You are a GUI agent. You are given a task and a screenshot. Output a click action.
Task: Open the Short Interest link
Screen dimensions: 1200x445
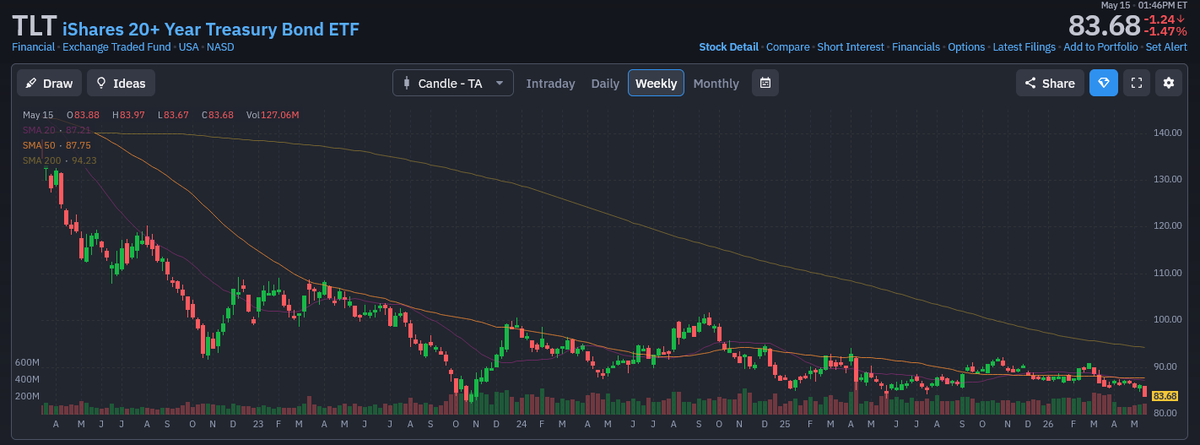[x=850, y=47]
